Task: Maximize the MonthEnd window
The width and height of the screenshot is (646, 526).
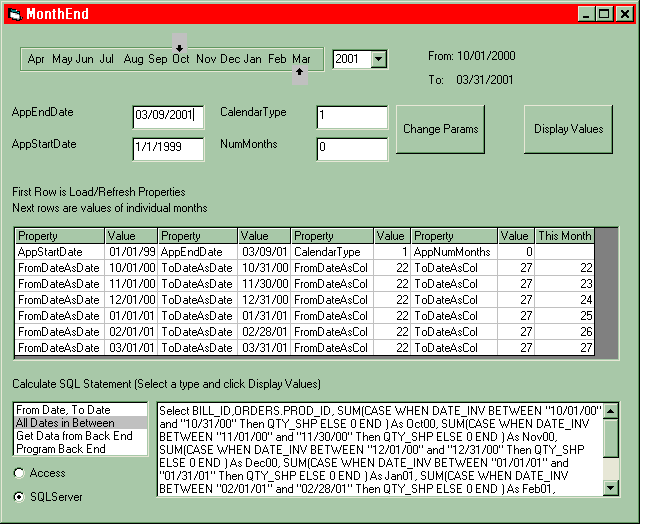Action: pos(604,14)
